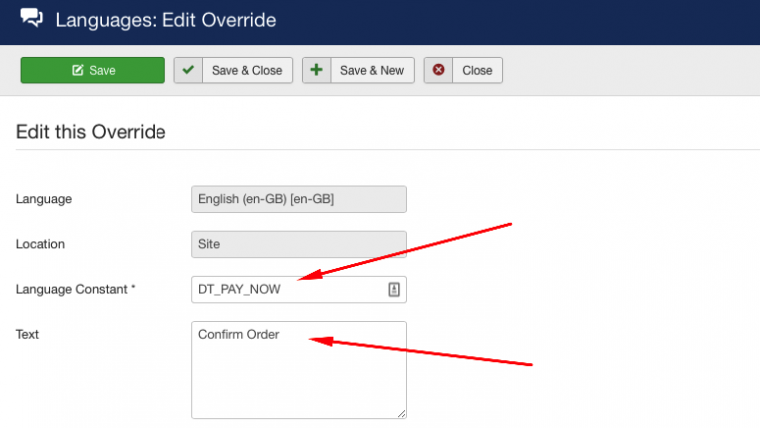Click the disabled Language field English (en-GB)

click(299, 199)
